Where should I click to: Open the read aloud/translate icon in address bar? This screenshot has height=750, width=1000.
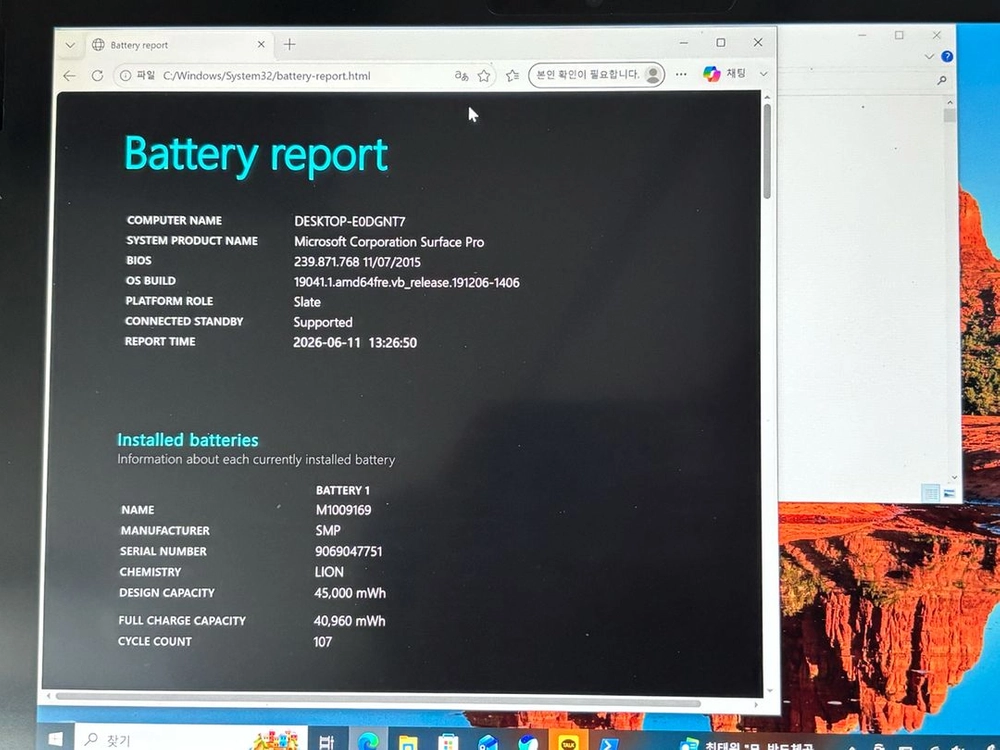click(x=461, y=75)
